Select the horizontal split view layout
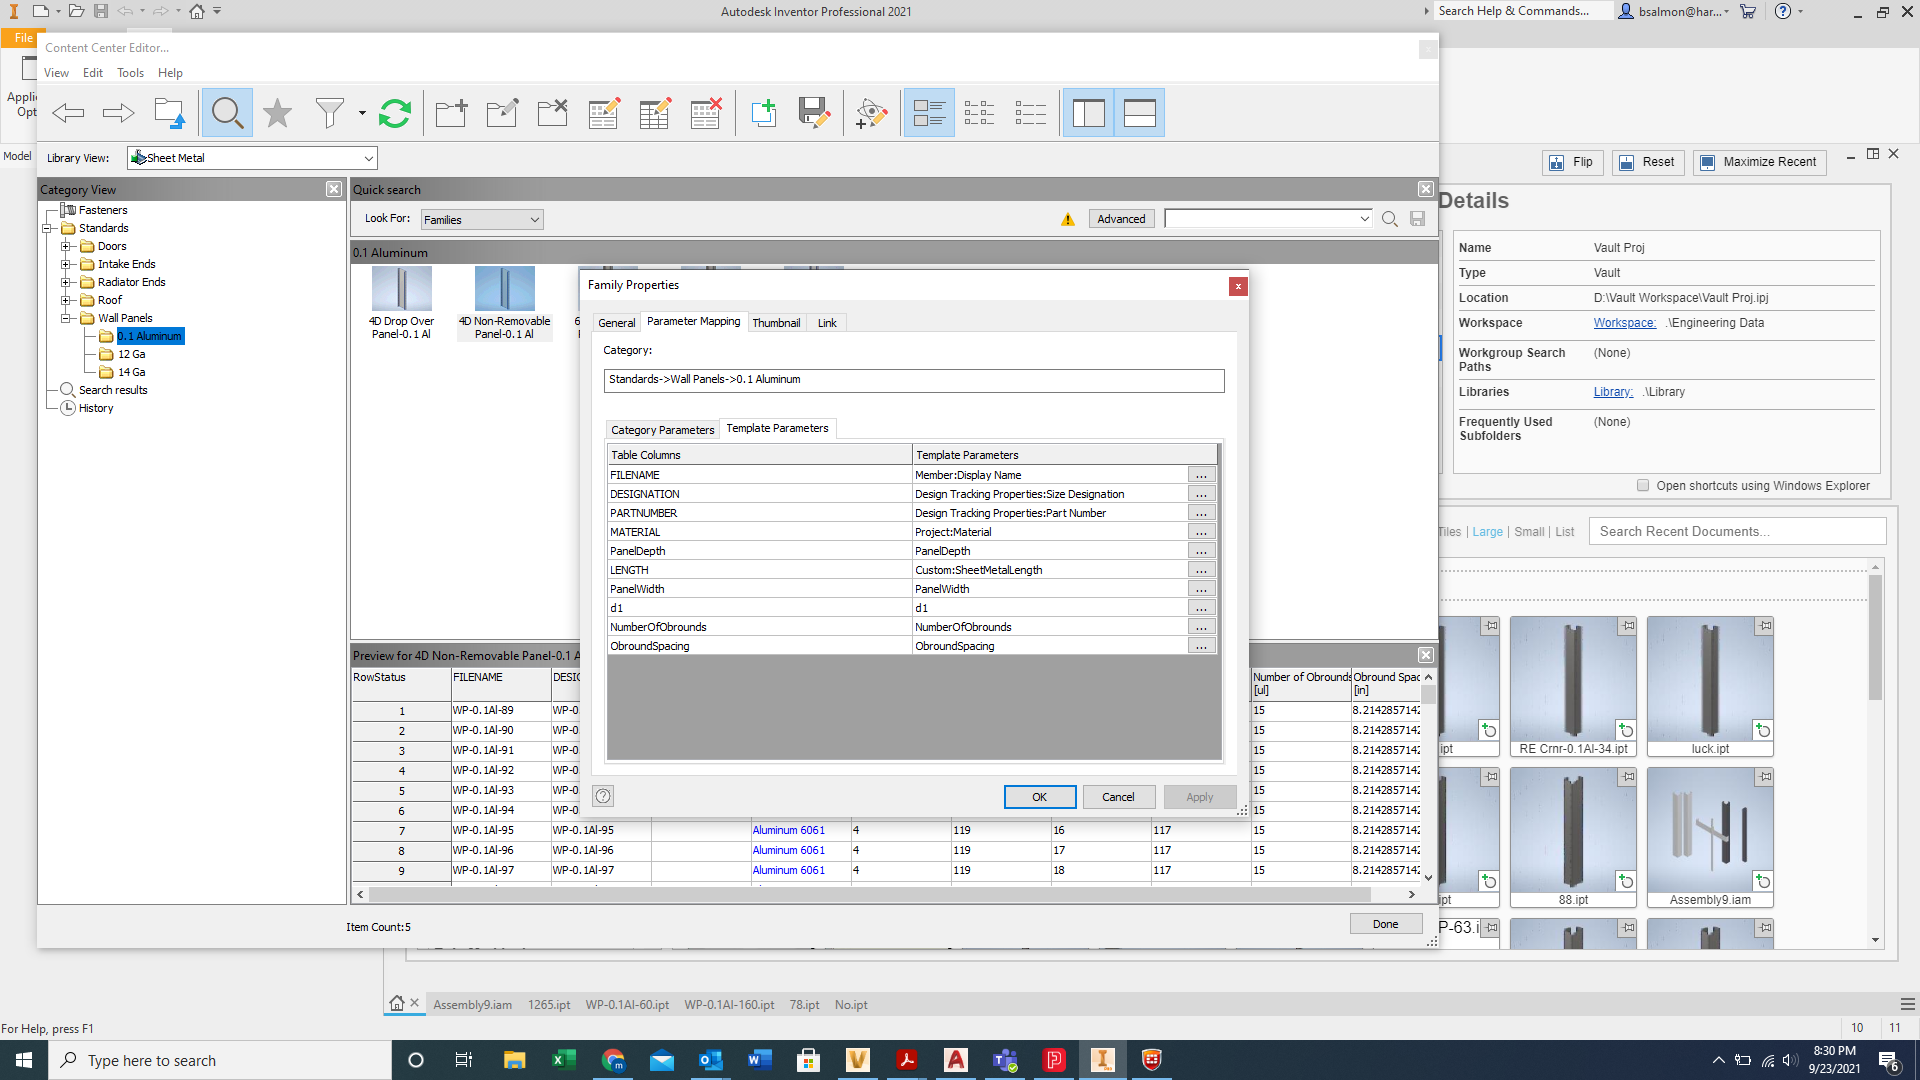 tap(1139, 112)
